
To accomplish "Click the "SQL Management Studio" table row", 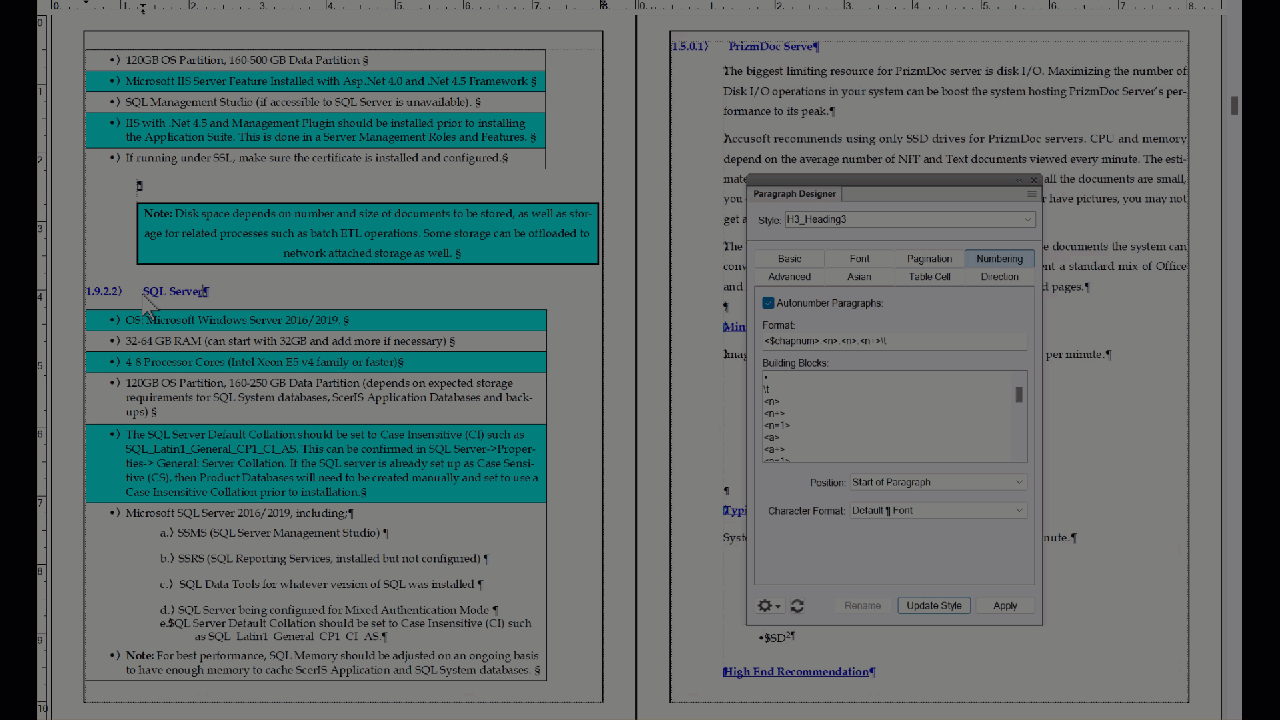I will coord(315,102).
